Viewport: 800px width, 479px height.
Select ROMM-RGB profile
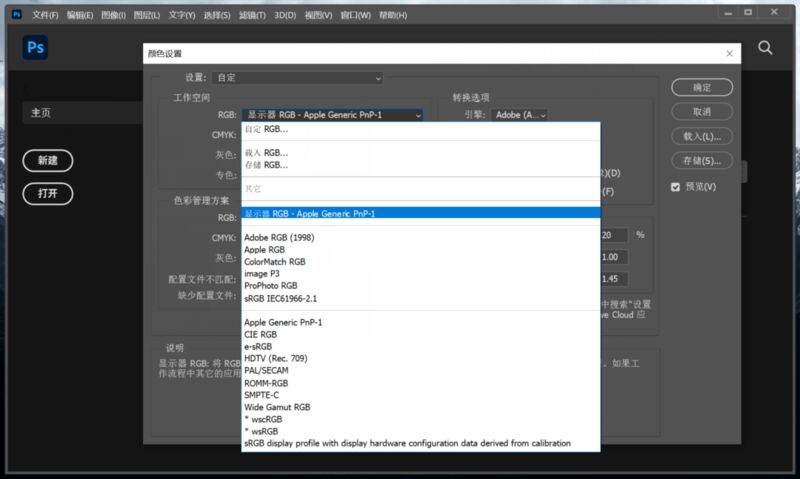click(421, 383)
